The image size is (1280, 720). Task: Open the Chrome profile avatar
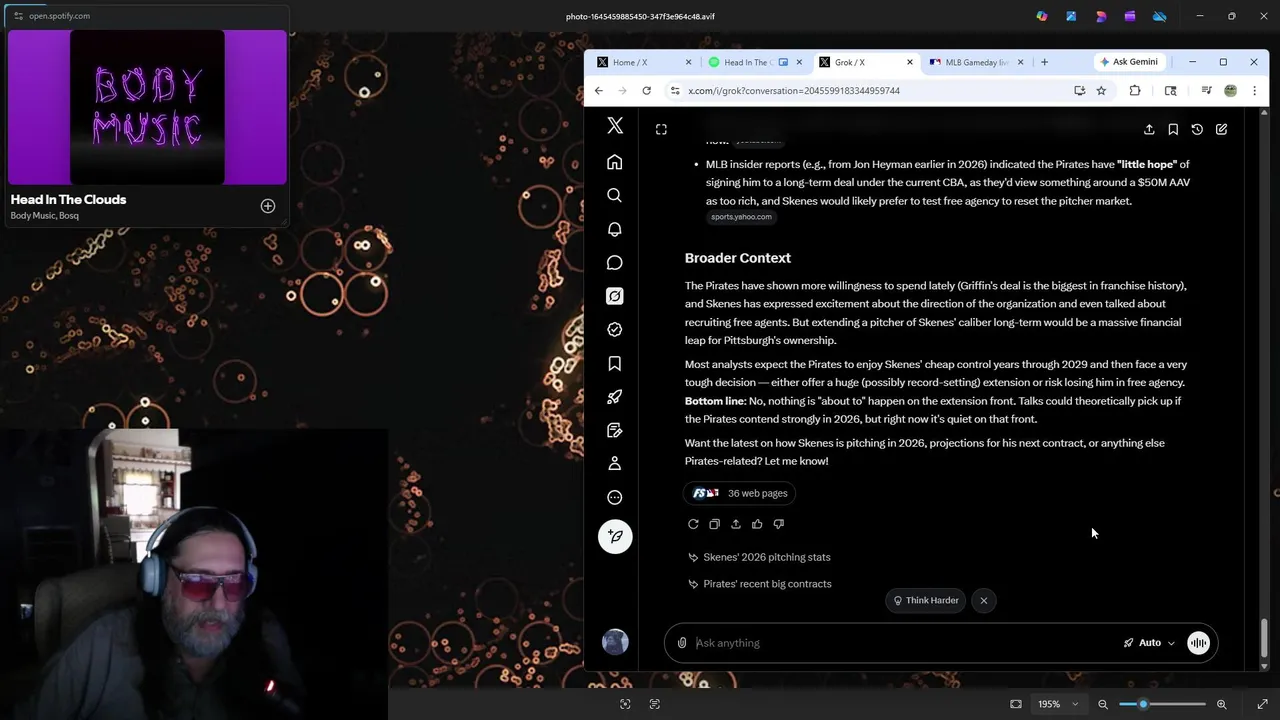1230,91
